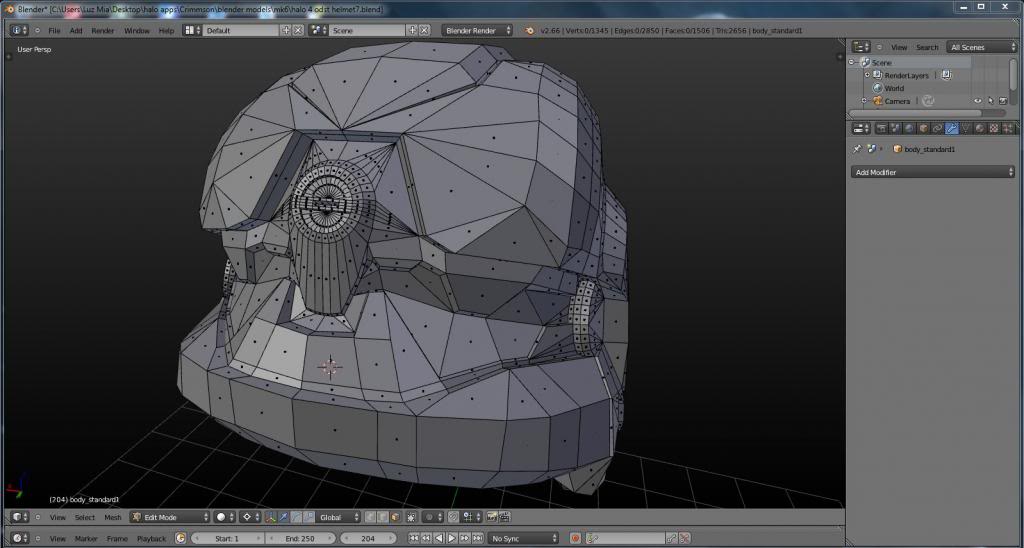Click the Camera icon in the outliner
This screenshot has width=1024, height=548.
click(x=878, y=101)
